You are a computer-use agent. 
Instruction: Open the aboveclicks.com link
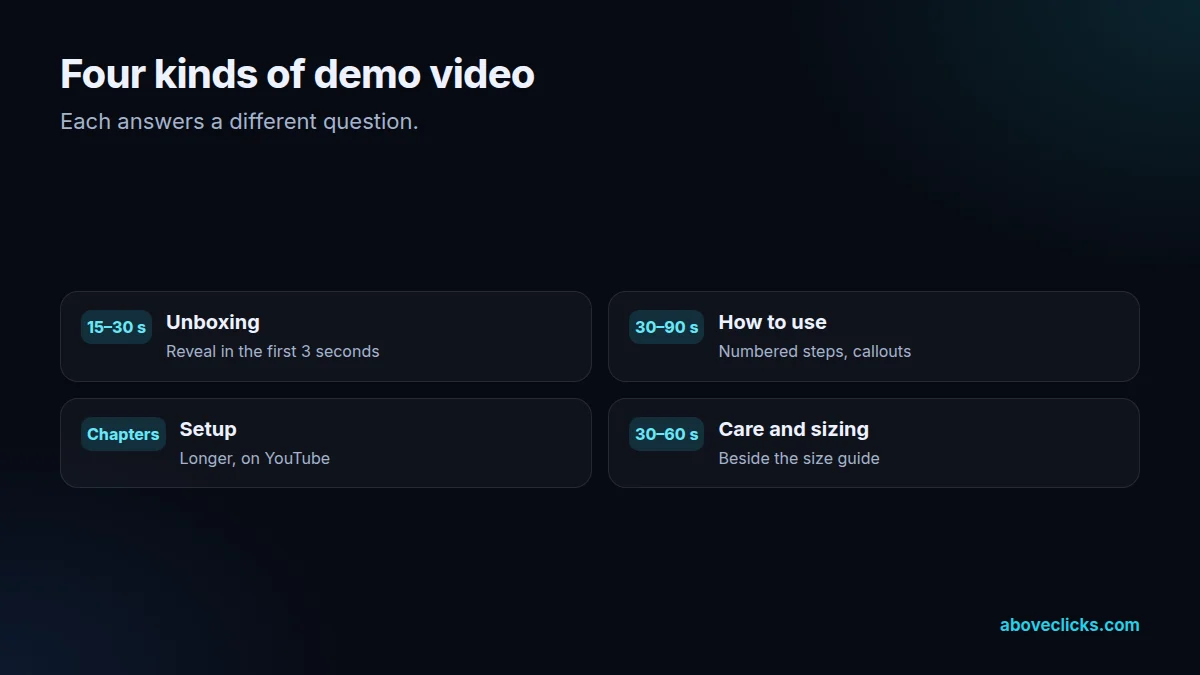click(1069, 625)
